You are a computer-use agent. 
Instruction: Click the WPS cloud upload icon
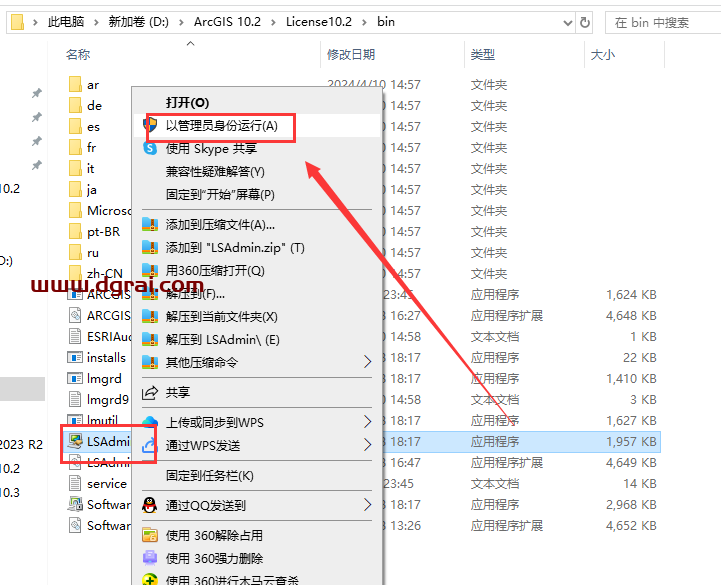click(x=149, y=421)
